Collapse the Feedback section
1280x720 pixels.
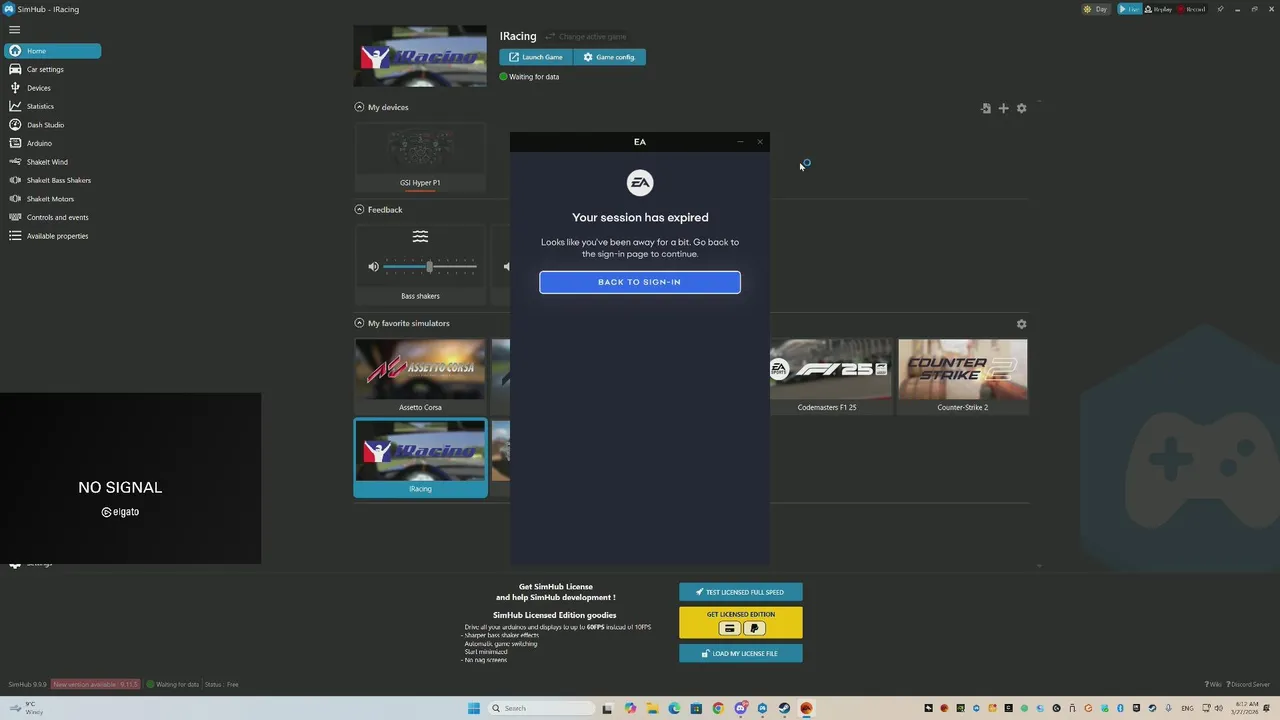tap(359, 210)
